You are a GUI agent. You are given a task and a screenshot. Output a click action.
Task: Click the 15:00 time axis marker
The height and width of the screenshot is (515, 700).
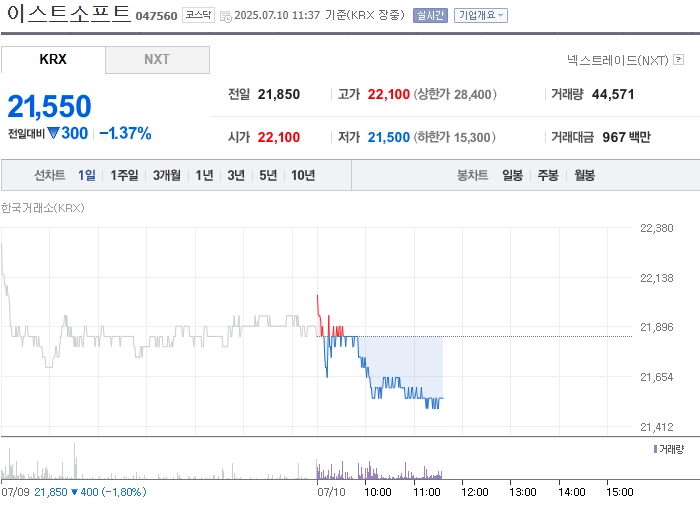click(x=620, y=492)
